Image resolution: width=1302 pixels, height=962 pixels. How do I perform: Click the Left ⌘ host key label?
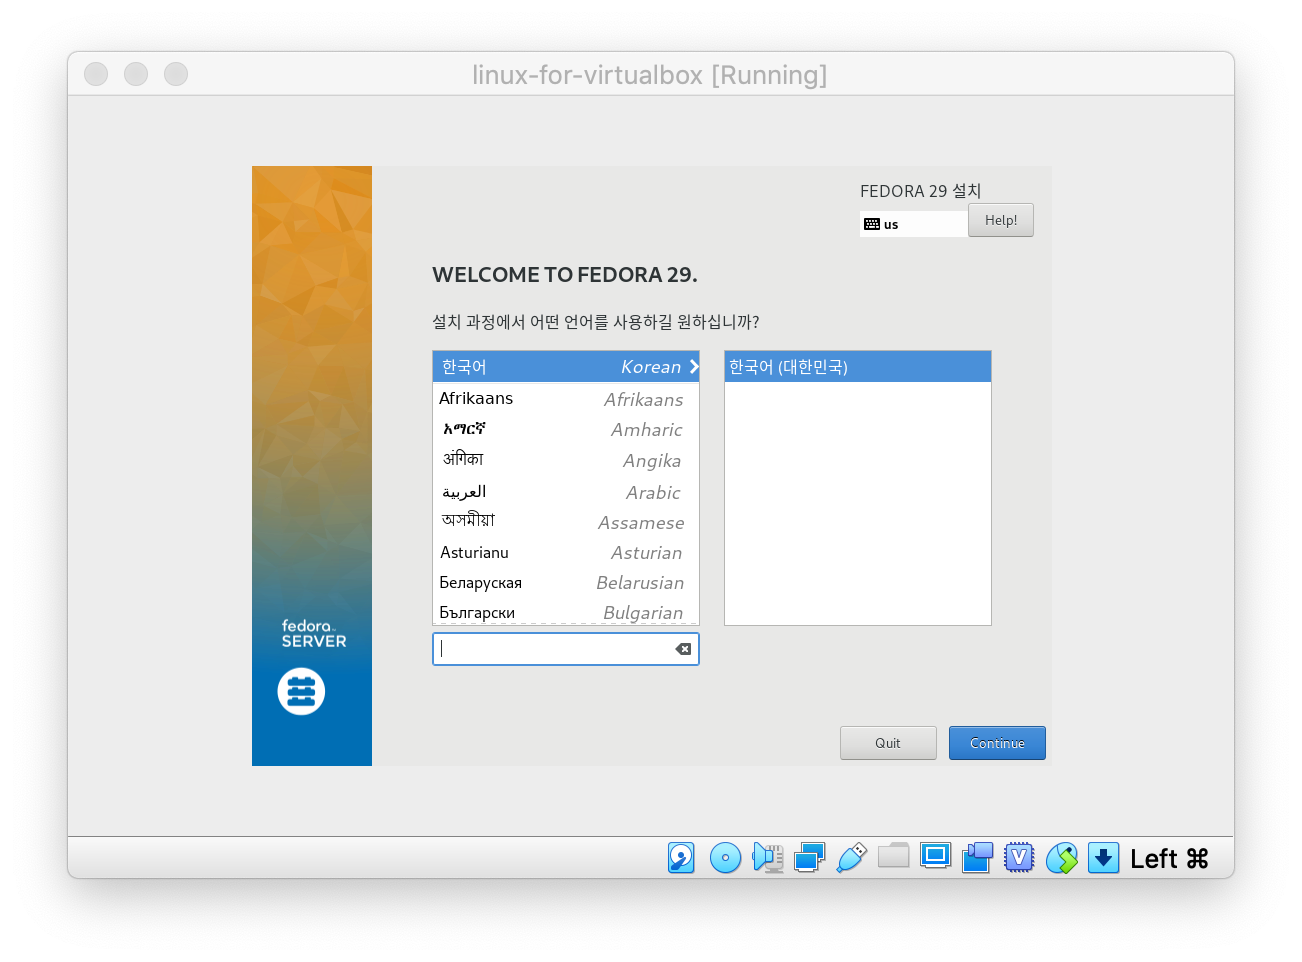(1169, 859)
